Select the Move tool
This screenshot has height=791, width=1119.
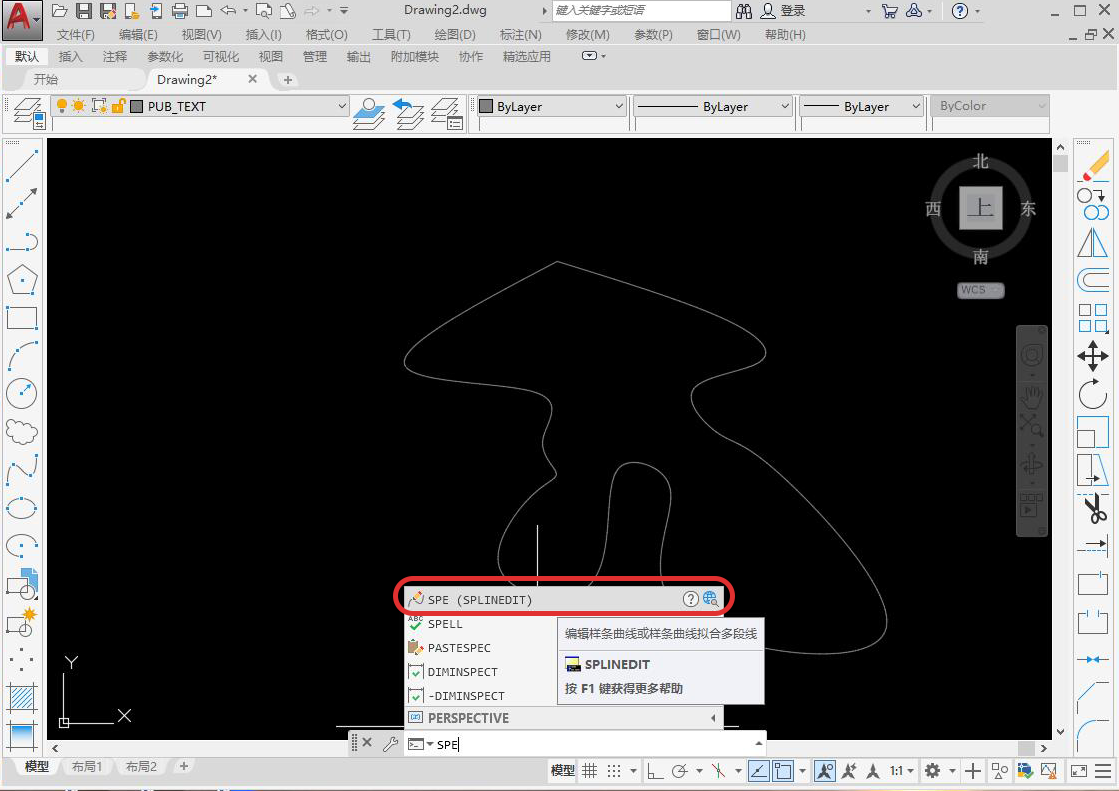coord(1093,356)
